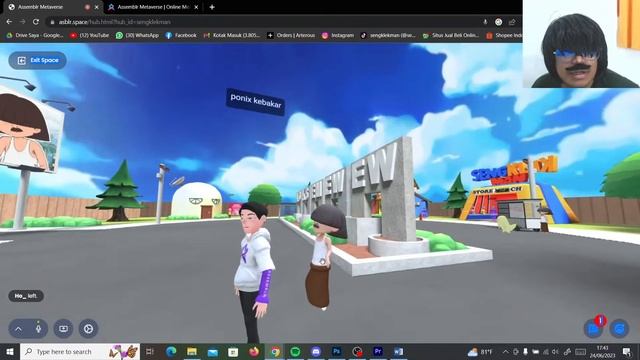Open the Windows notification center
This screenshot has width=640, height=360.
(x=627, y=352)
